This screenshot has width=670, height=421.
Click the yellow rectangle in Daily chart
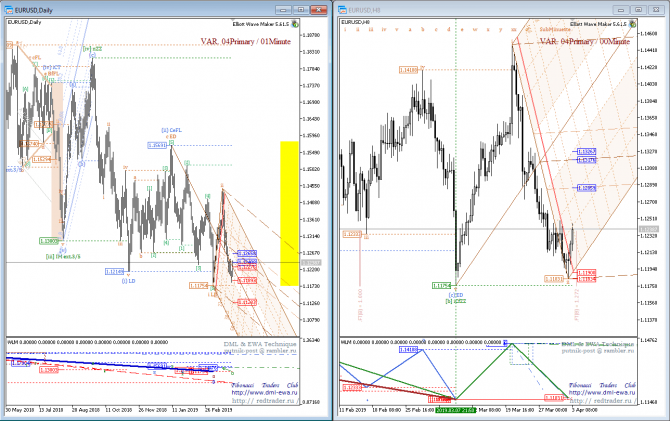pyautogui.click(x=289, y=213)
